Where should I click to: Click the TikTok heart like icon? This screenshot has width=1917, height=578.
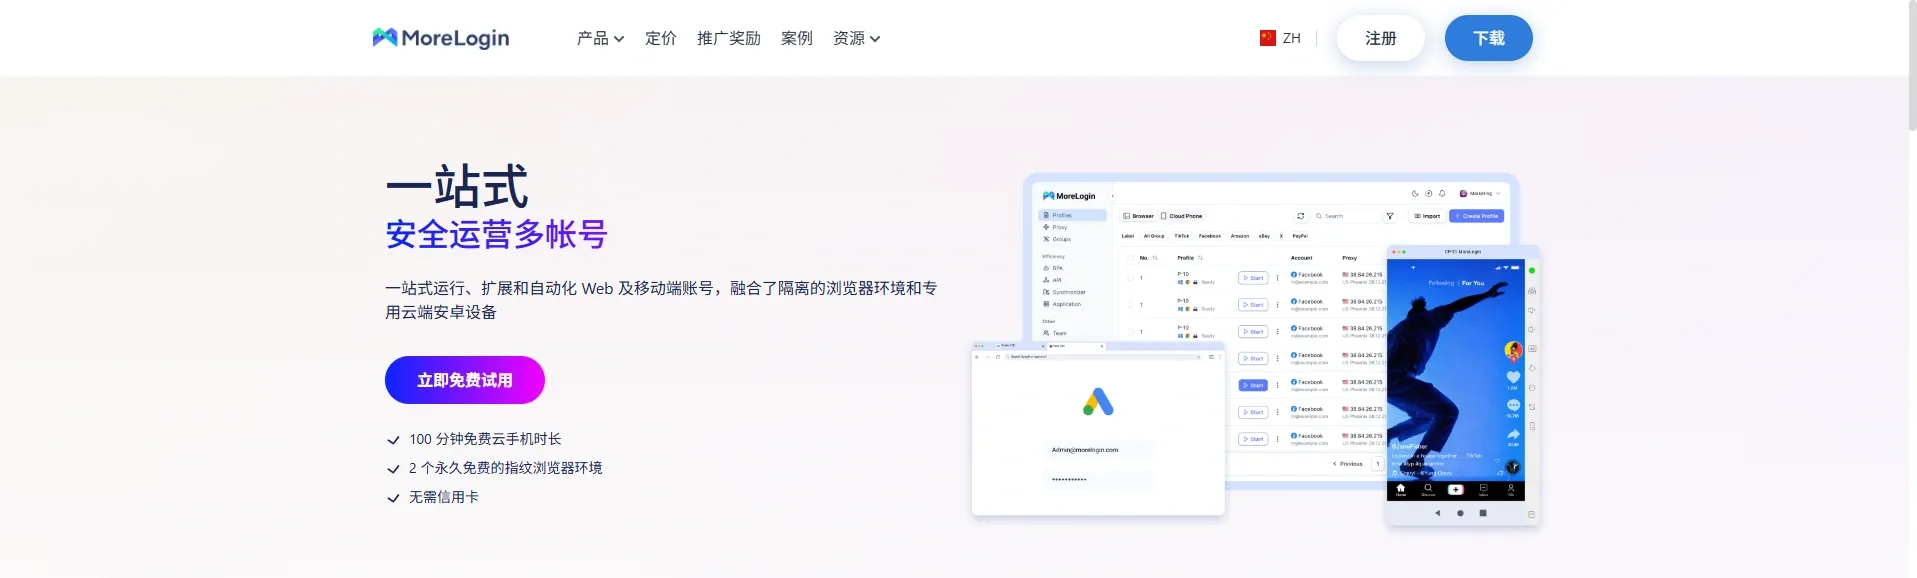click(1513, 377)
